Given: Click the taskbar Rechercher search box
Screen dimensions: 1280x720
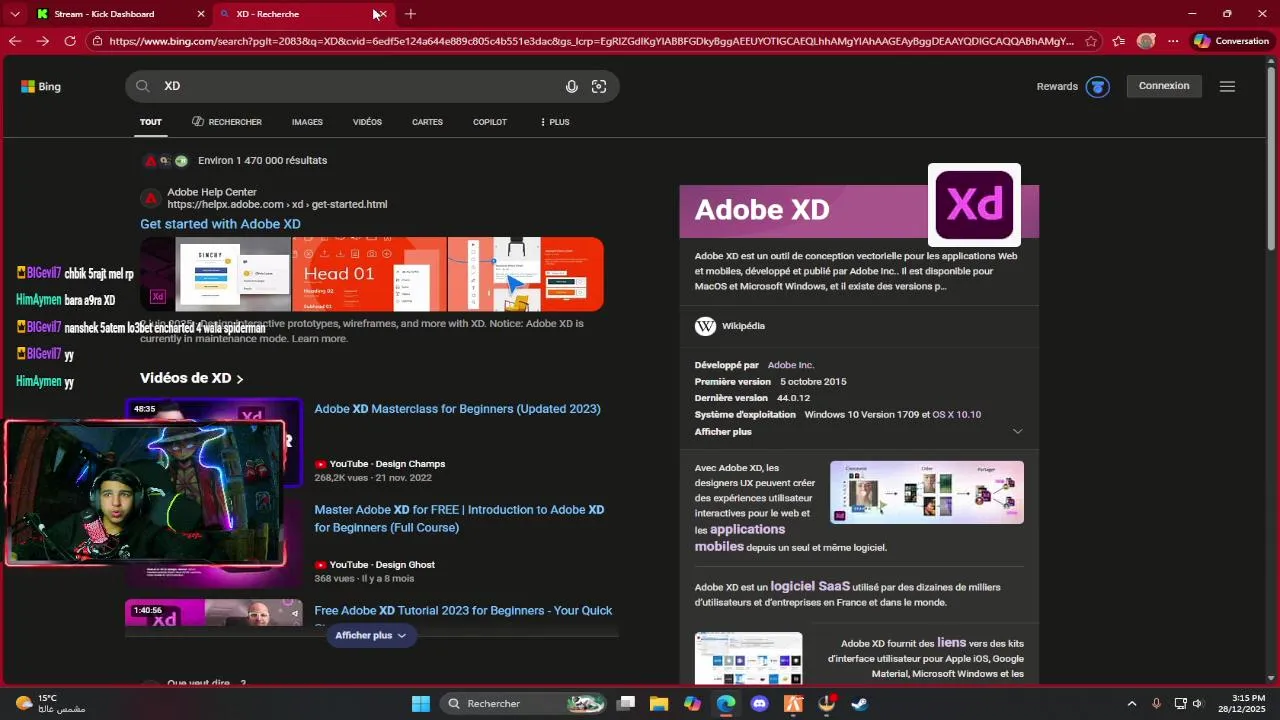Looking at the screenshot, I should [523, 704].
